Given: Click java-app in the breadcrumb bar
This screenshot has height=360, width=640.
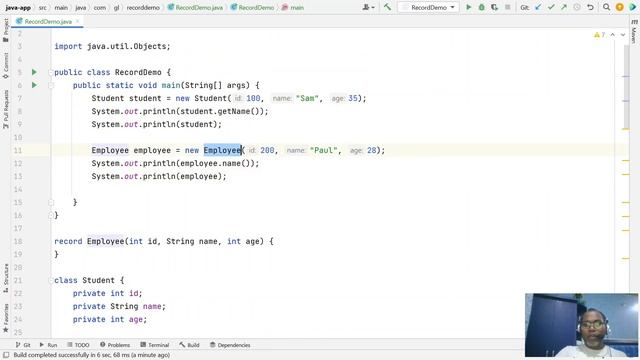Looking at the screenshot, I should click(x=18, y=7).
